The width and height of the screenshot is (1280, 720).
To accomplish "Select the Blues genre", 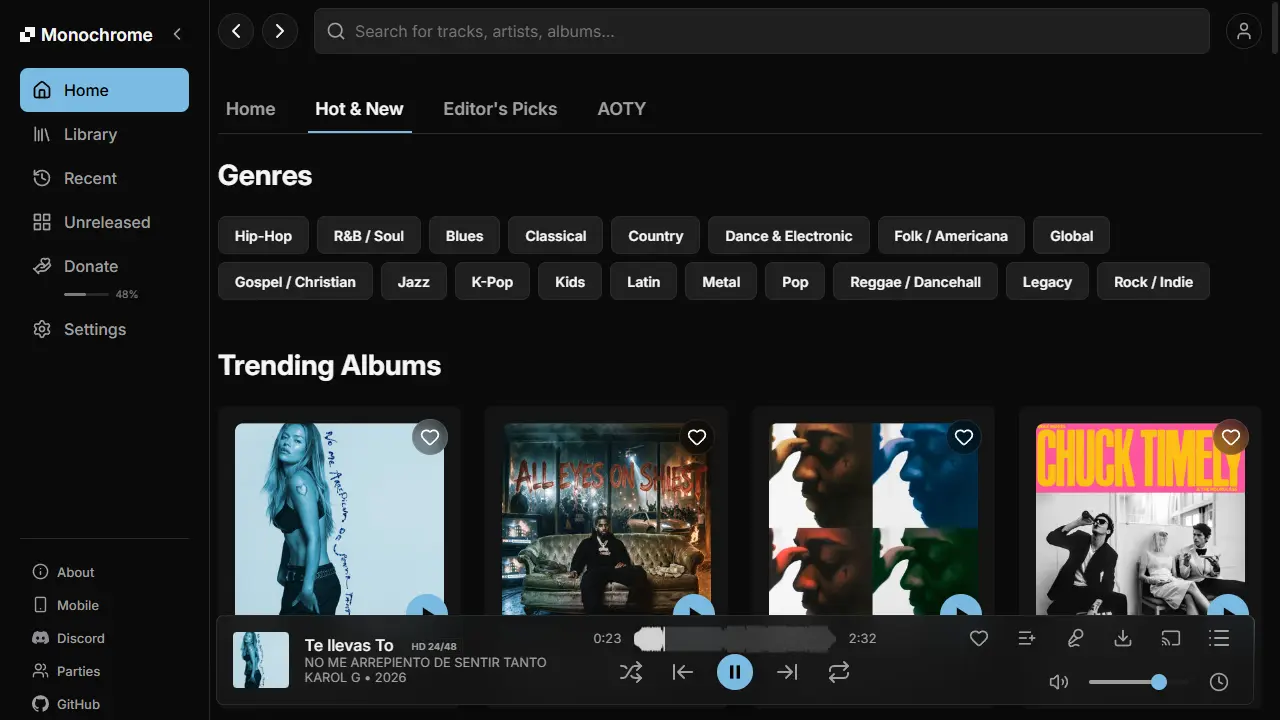I will pos(464,236).
